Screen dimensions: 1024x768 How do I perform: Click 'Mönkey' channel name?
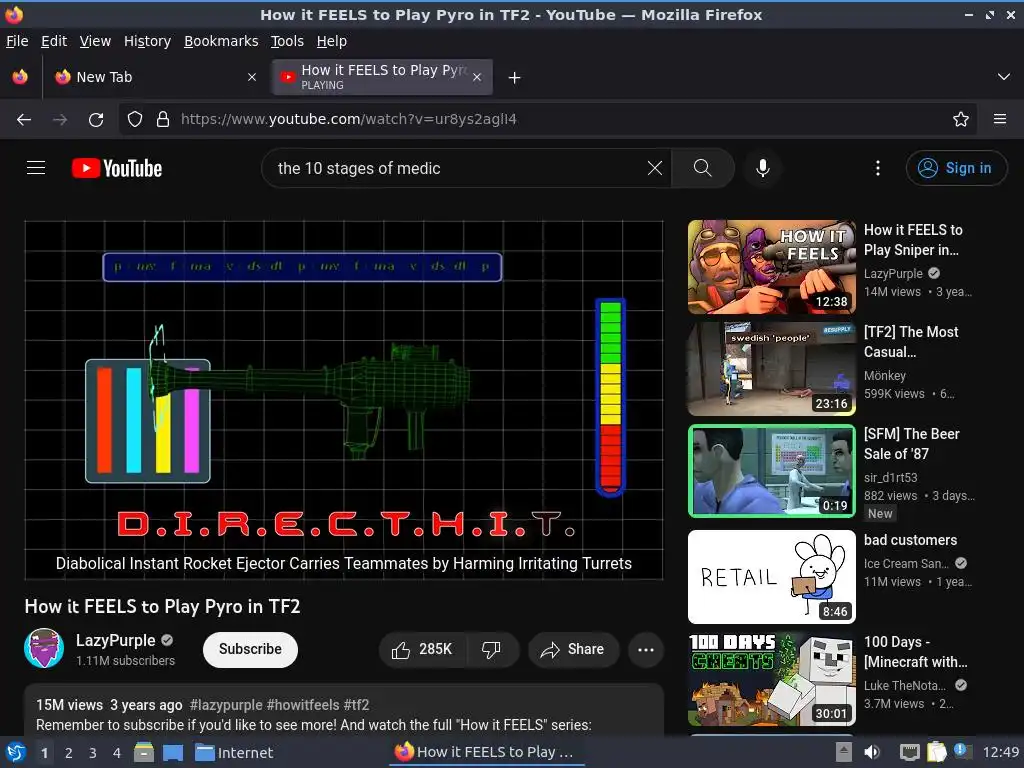click(885, 376)
